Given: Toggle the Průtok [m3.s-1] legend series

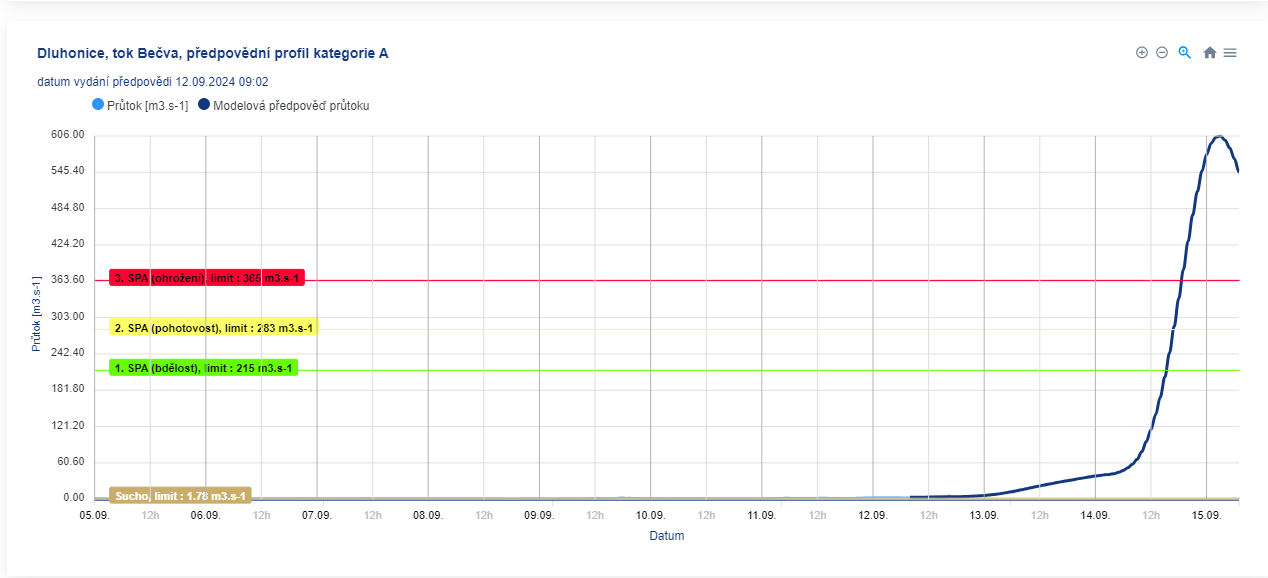Looking at the screenshot, I should pyautogui.click(x=147, y=105).
